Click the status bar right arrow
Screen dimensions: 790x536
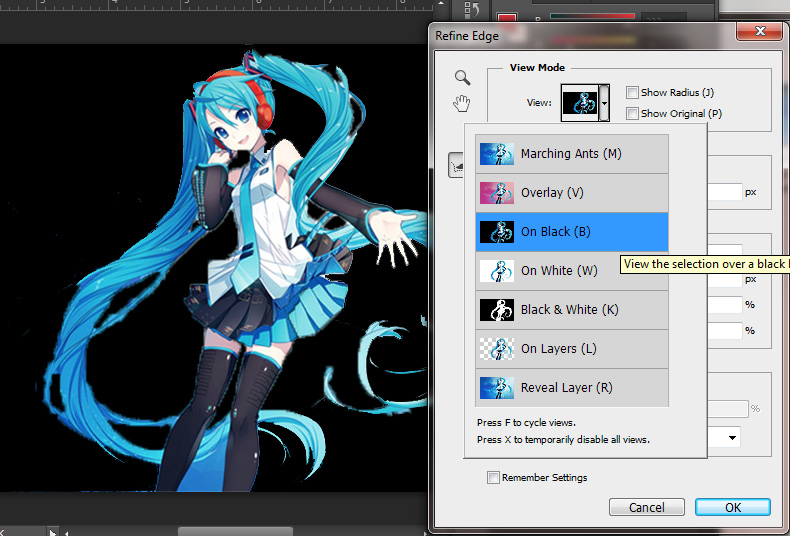(53, 532)
